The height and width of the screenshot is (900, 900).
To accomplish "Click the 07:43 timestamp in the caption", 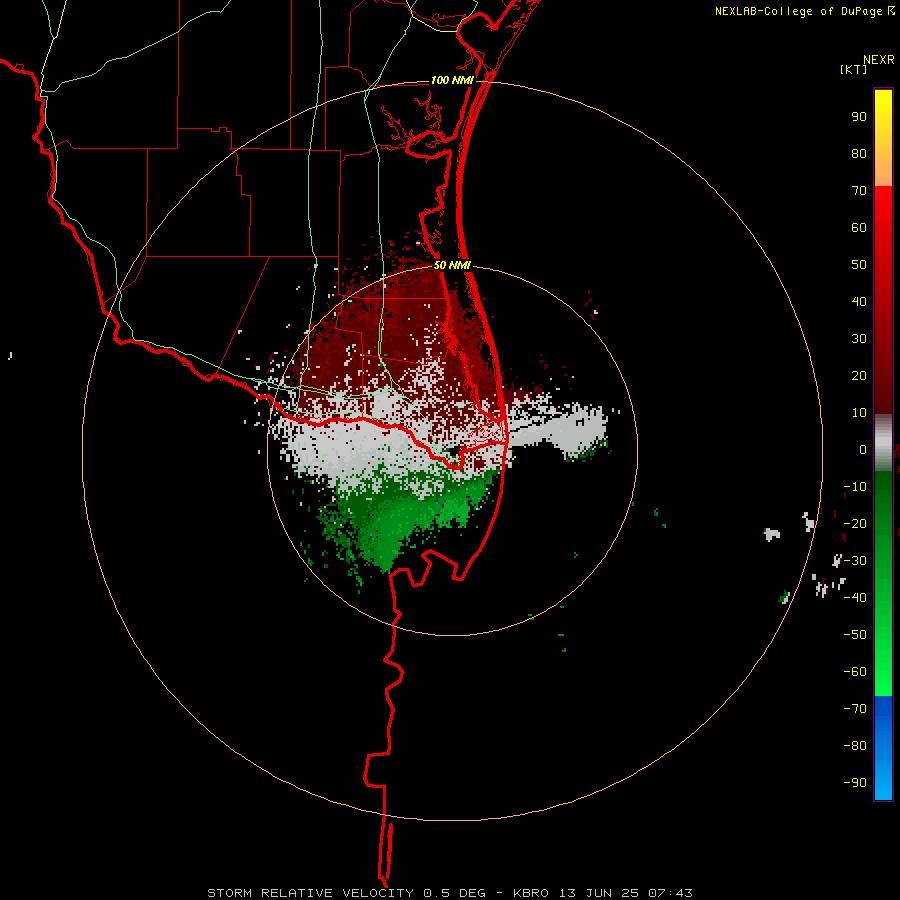I will [x=670, y=893].
